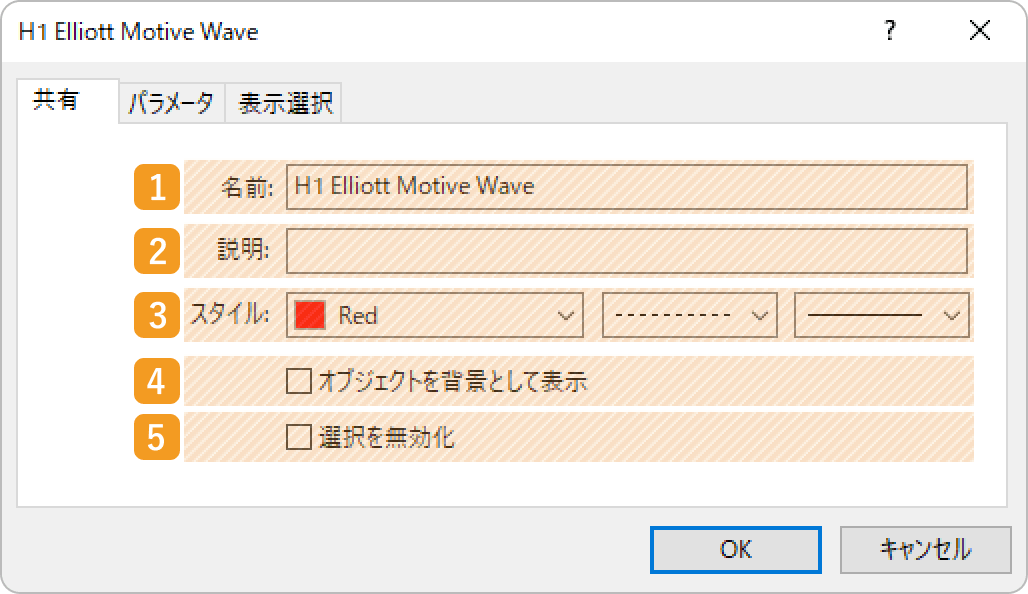The width and height of the screenshot is (1028, 594).
Task: Click the orange number 2 badge
Action: pyautogui.click(x=157, y=251)
